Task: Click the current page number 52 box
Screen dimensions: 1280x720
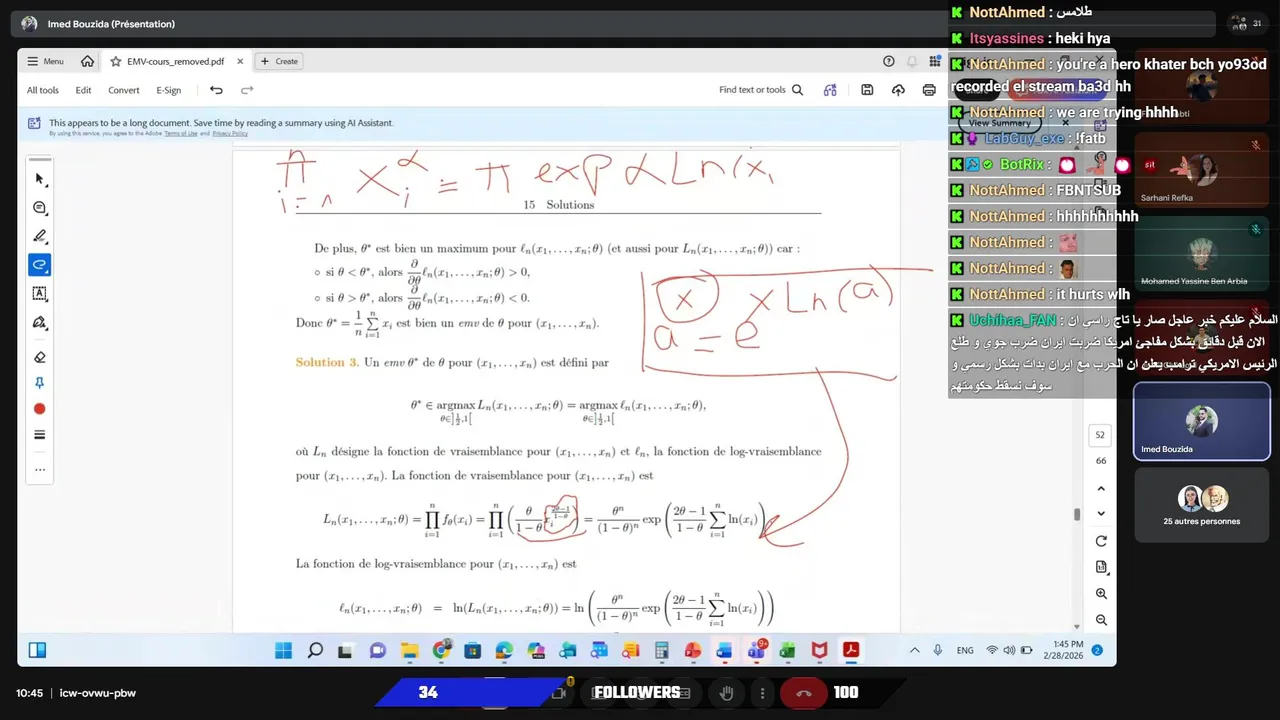Action: (x=1100, y=435)
